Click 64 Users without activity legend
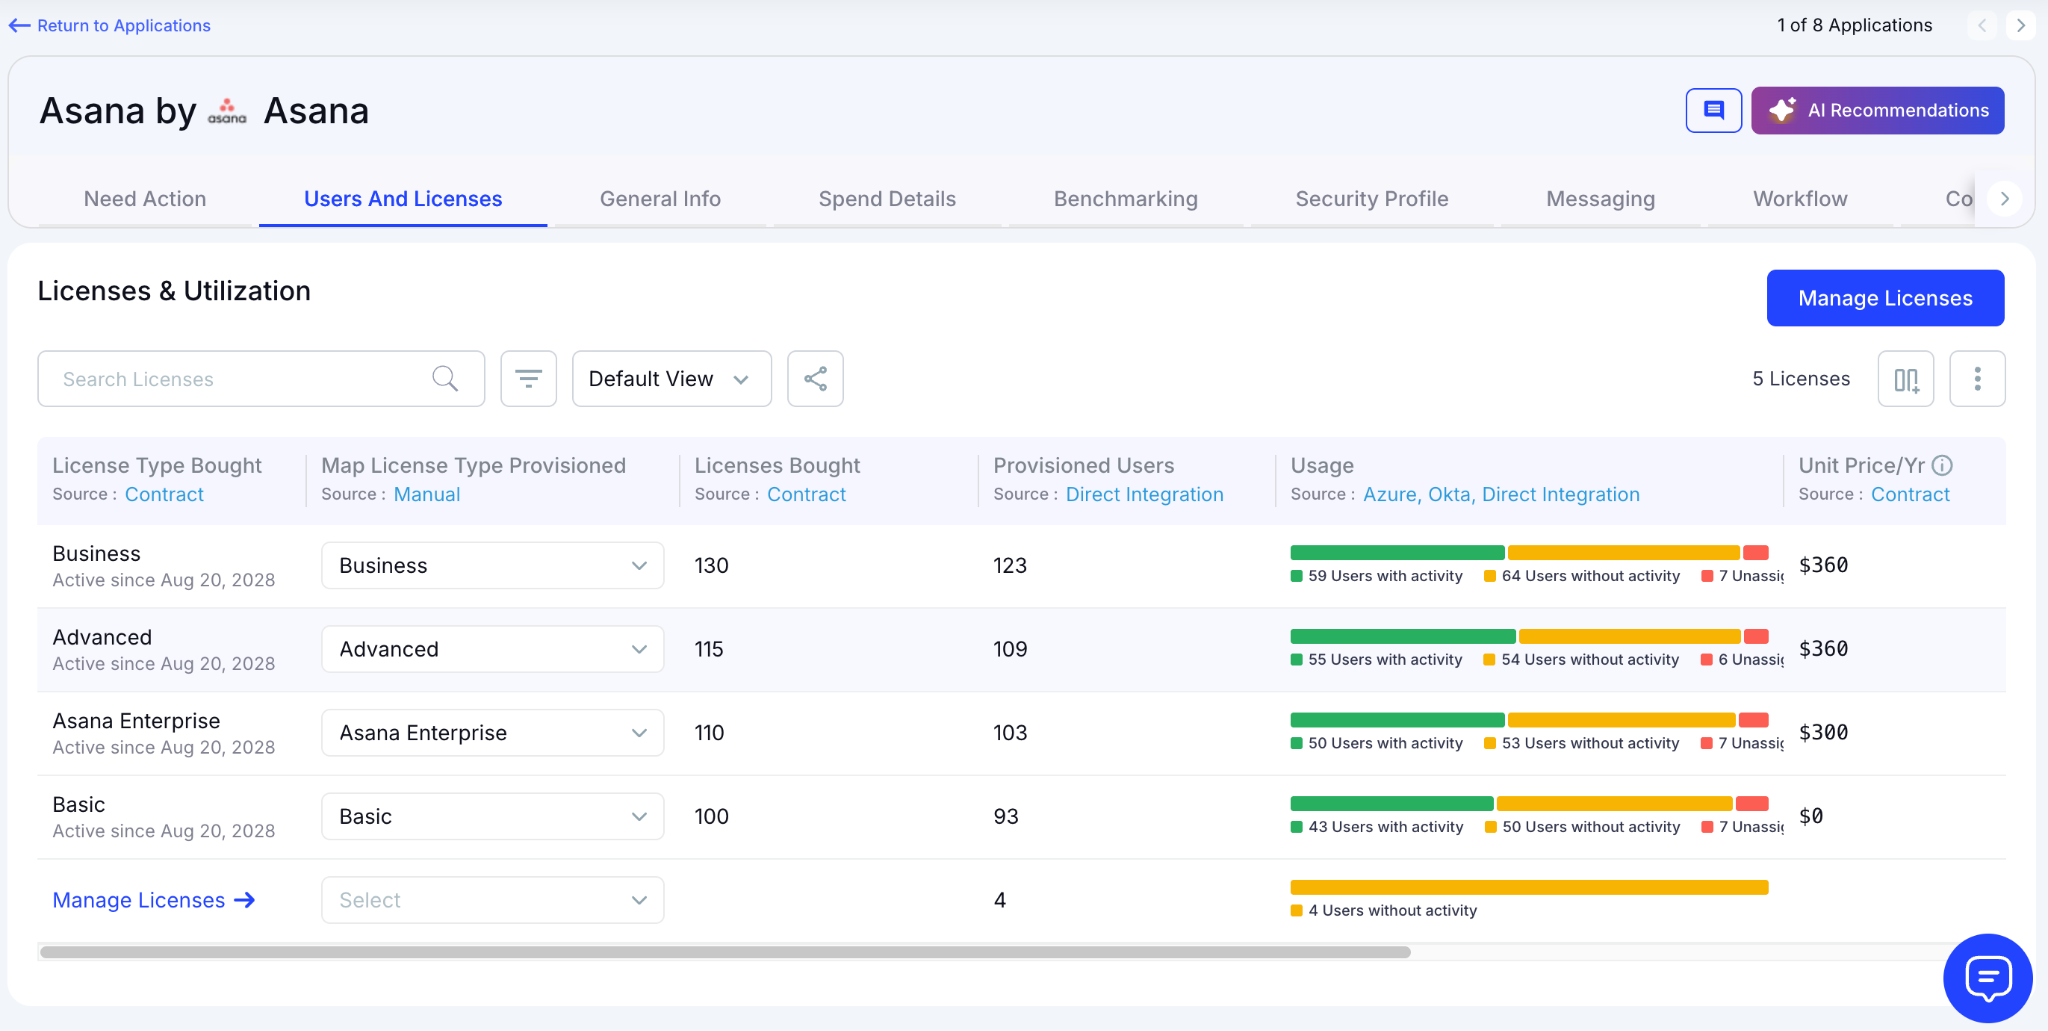 (x=1582, y=576)
